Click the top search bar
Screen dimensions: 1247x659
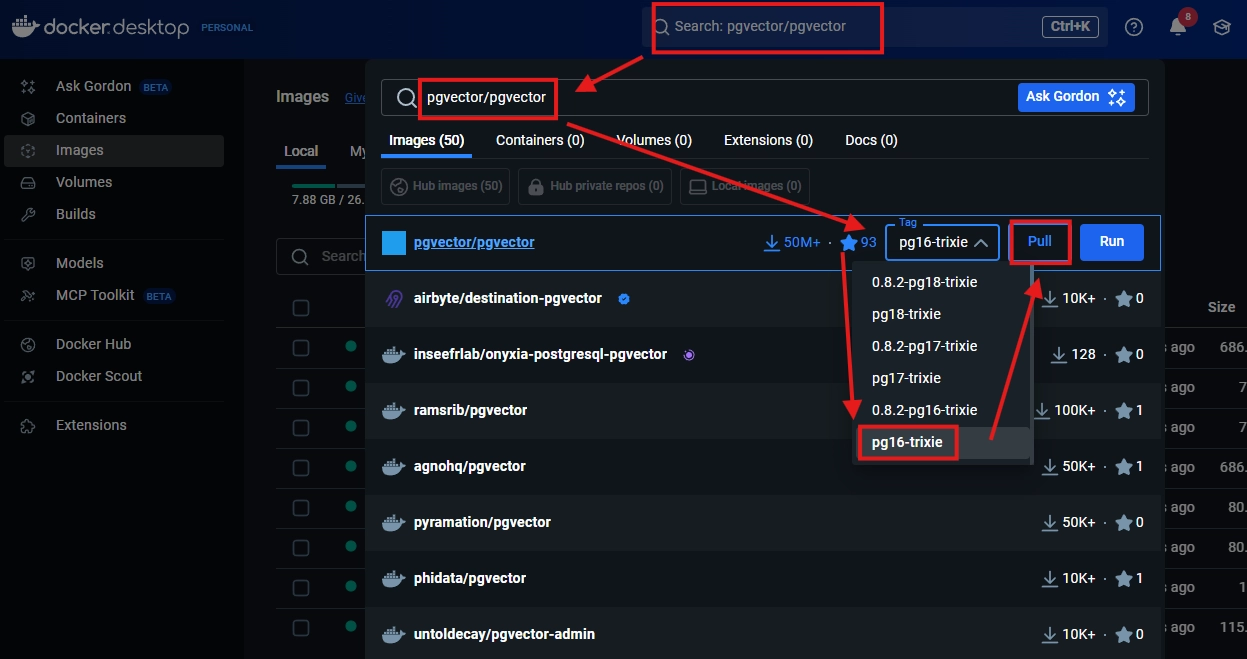[875, 27]
